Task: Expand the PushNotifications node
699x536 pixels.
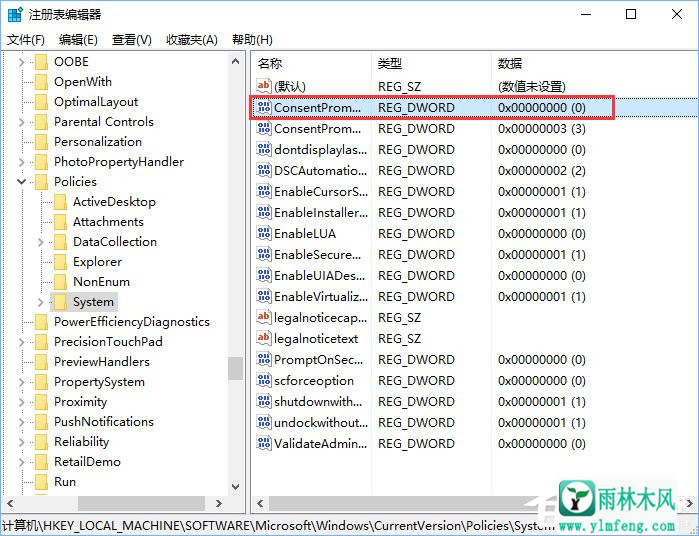Action: coord(21,422)
